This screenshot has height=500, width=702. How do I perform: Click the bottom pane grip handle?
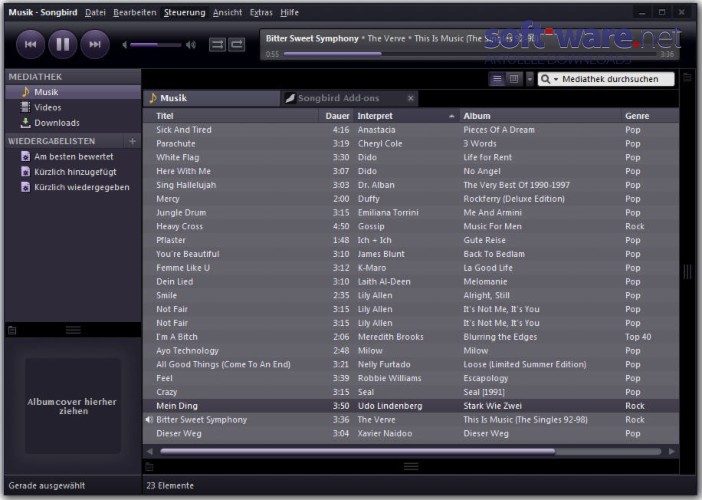[411, 467]
